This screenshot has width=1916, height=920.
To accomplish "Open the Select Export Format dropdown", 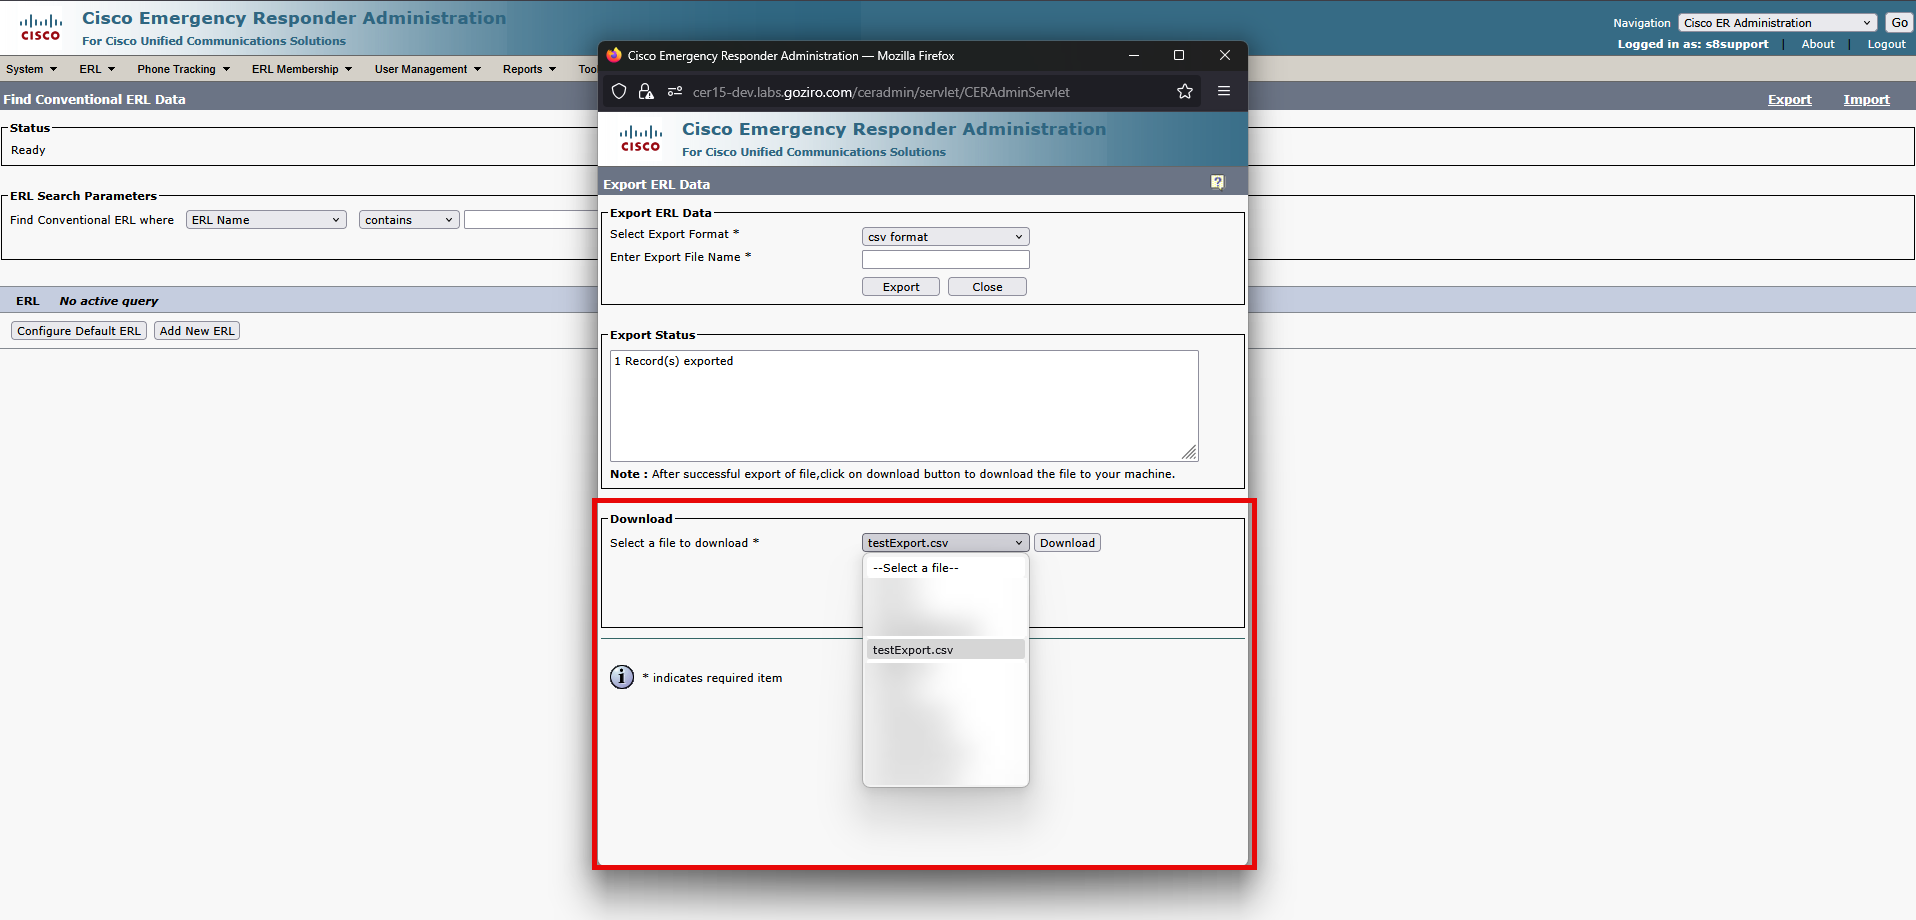I will coord(945,237).
